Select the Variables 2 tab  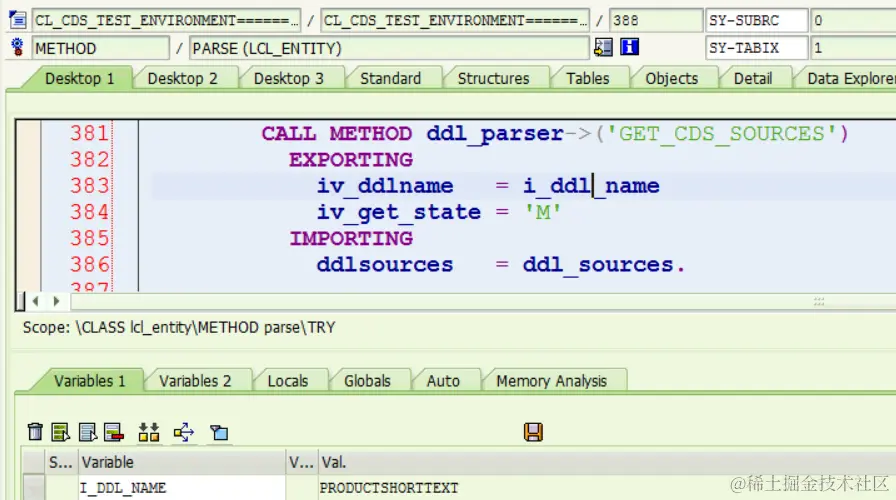[195, 381]
